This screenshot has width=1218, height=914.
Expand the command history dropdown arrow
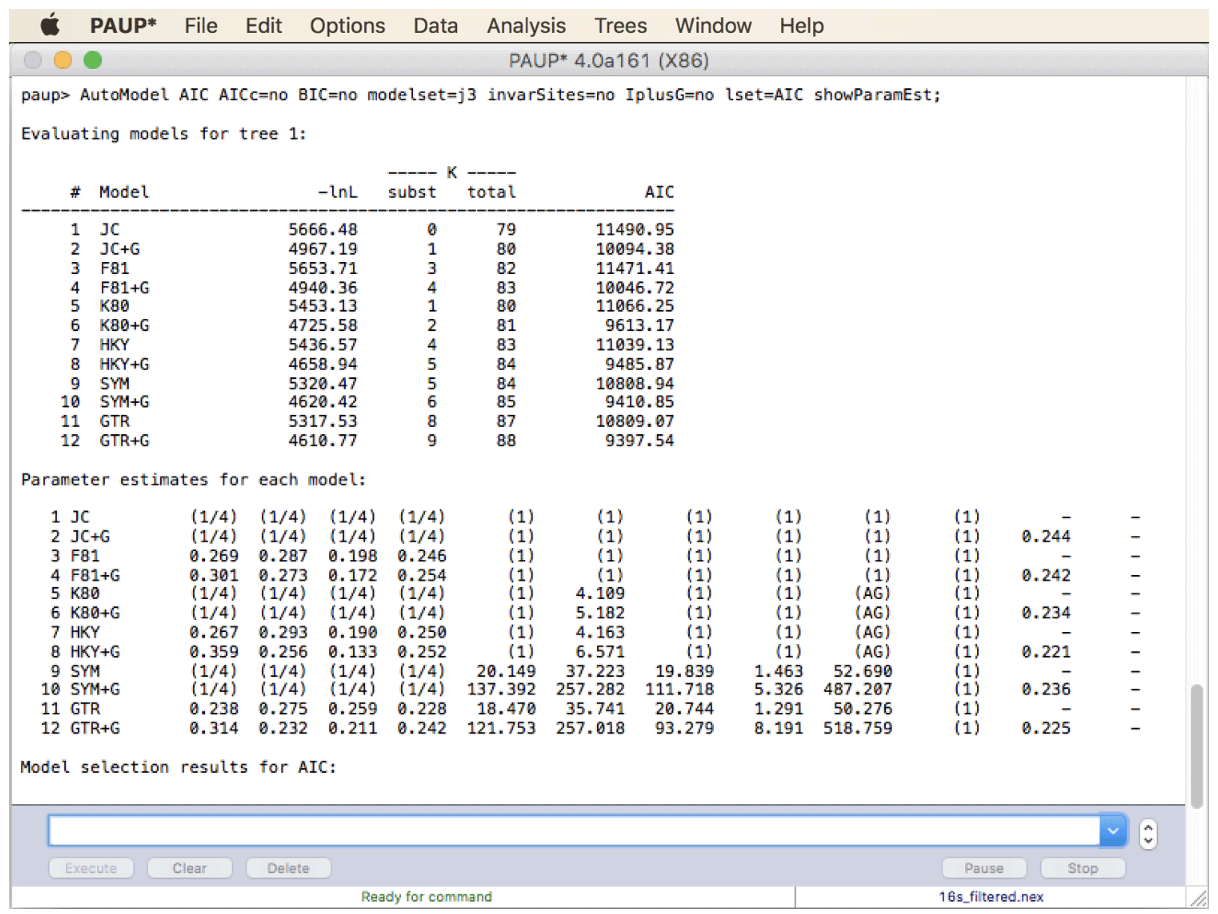pos(1113,831)
